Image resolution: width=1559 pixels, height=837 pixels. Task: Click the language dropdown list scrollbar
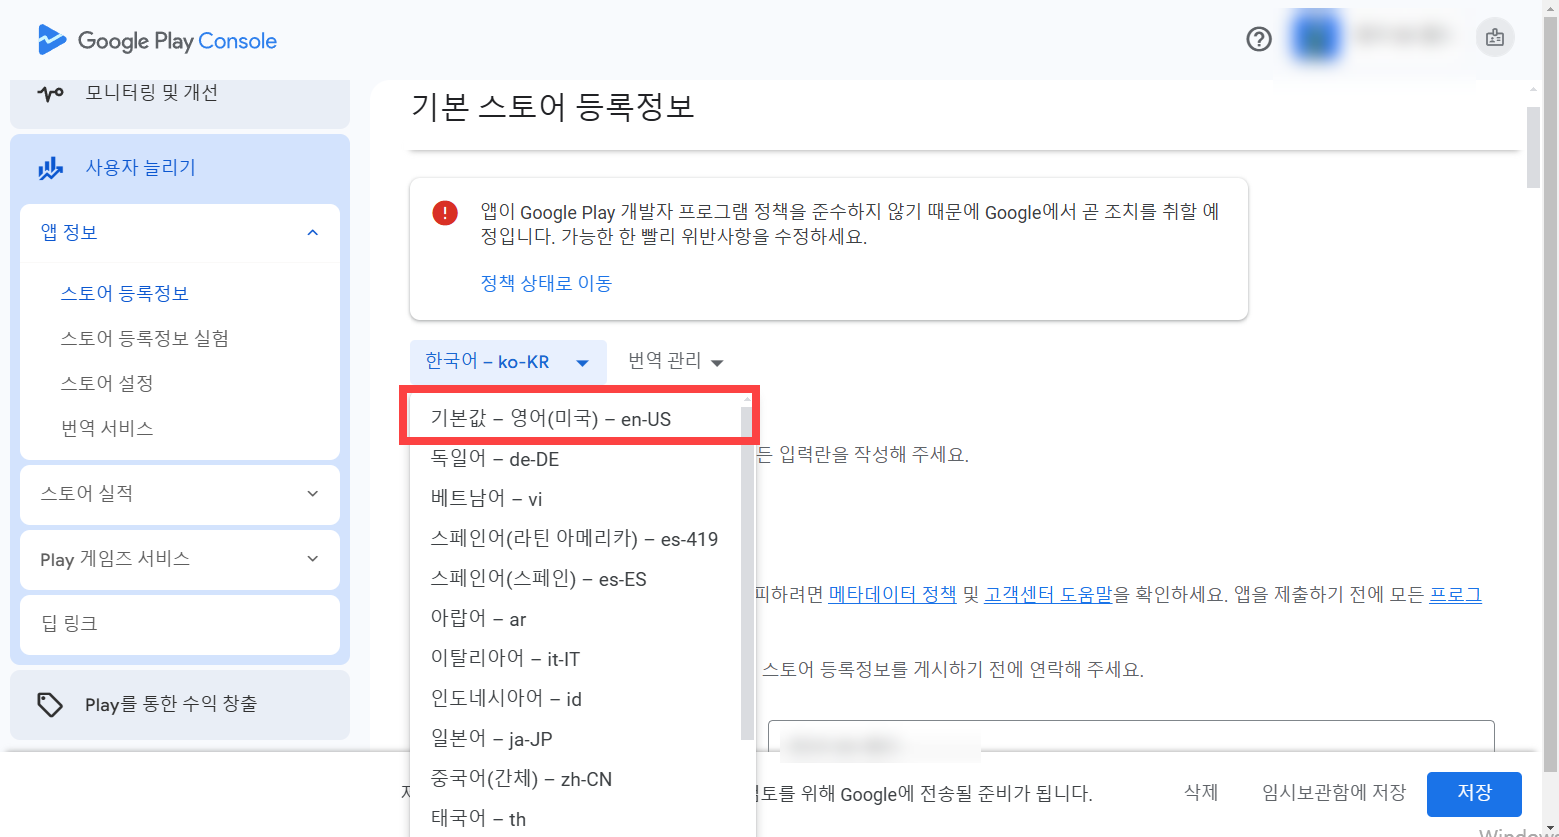pos(747,573)
